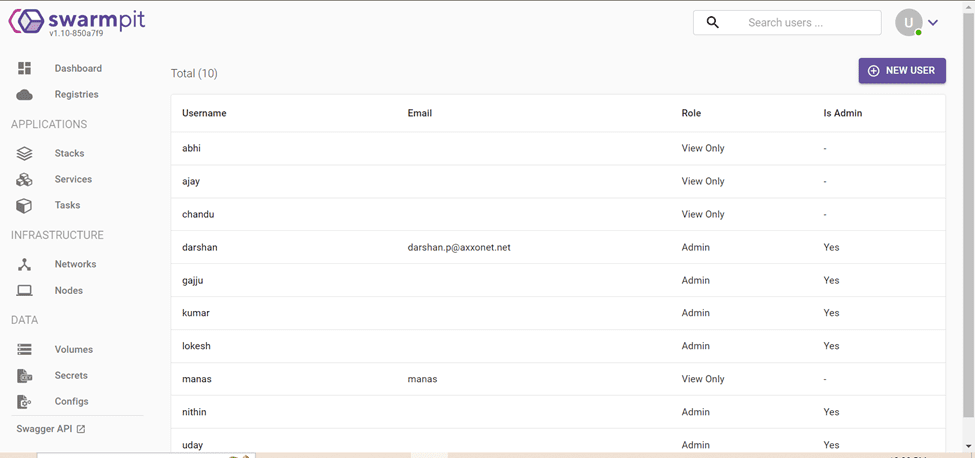Viewport: 975px width, 458px height.
Task: Select the manas user entry
Action: tap(197, 379)
